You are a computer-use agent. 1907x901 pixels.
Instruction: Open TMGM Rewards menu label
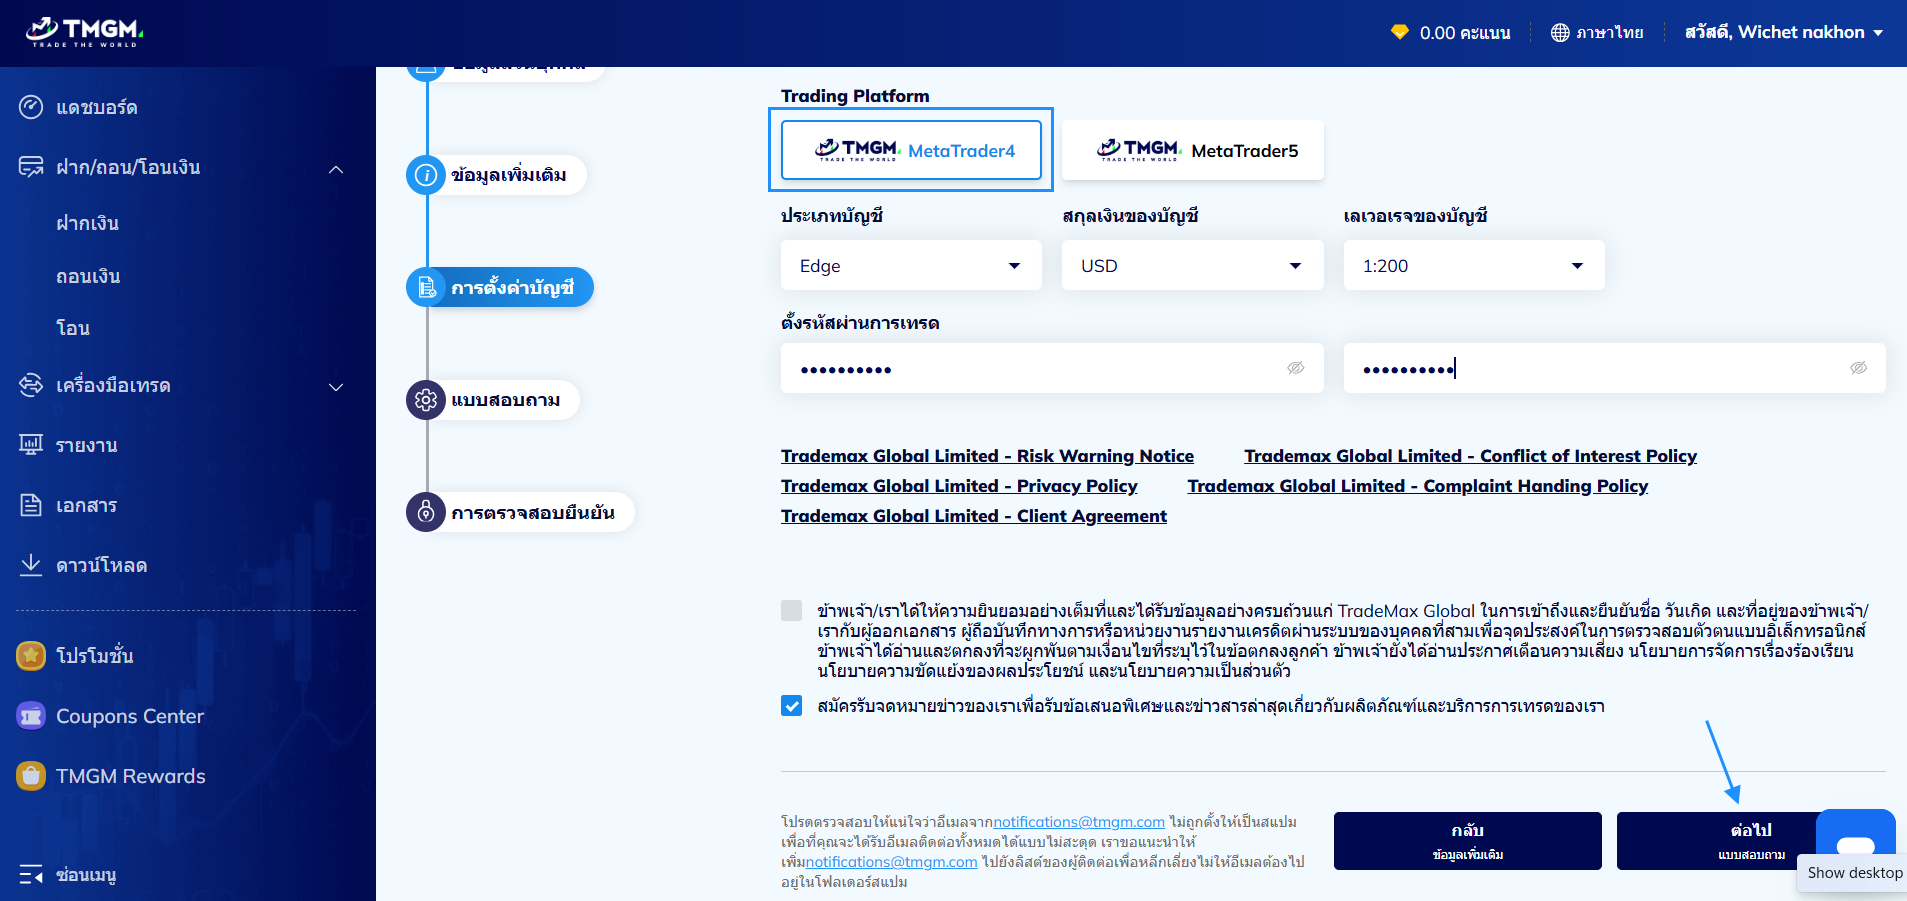(131, 776)
